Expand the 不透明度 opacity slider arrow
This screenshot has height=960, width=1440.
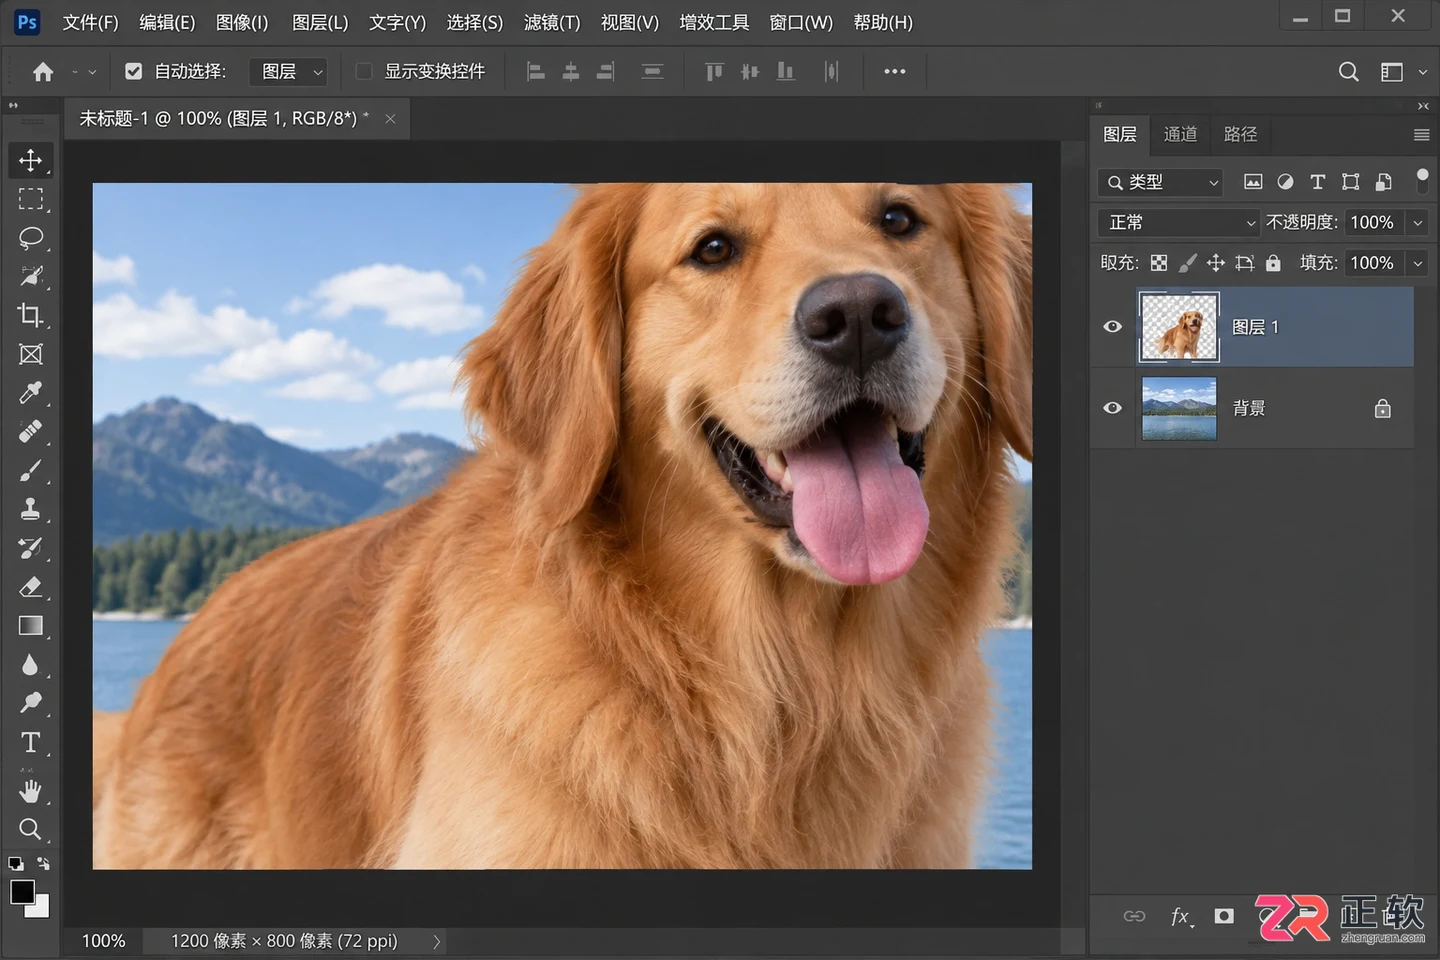(1418, 223)
